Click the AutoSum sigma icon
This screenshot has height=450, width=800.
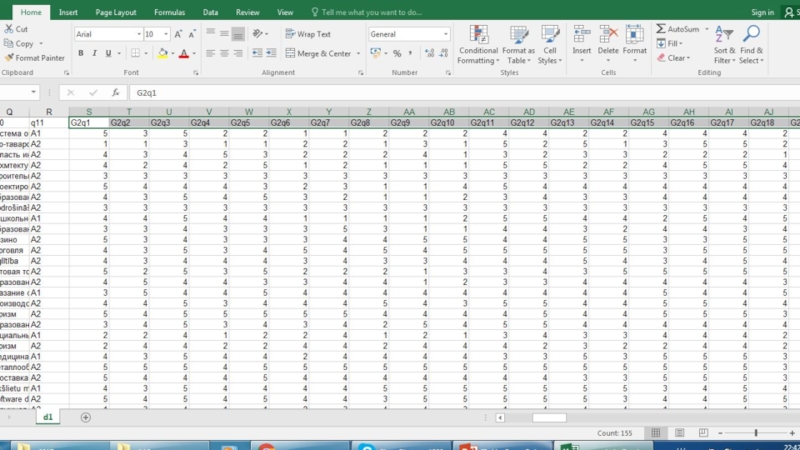[x=661, y=29]
